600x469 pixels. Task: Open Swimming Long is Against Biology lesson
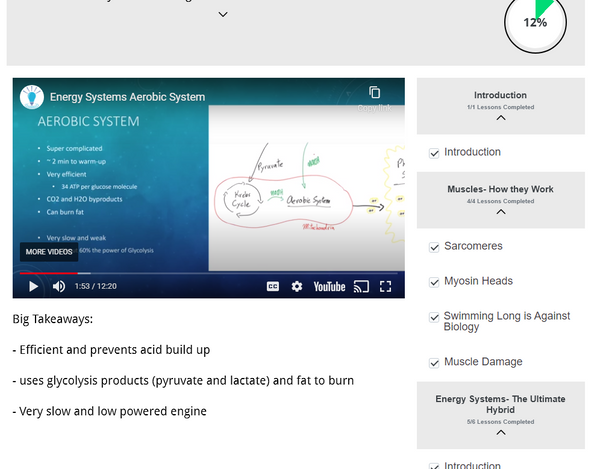(x=506, y=321)
